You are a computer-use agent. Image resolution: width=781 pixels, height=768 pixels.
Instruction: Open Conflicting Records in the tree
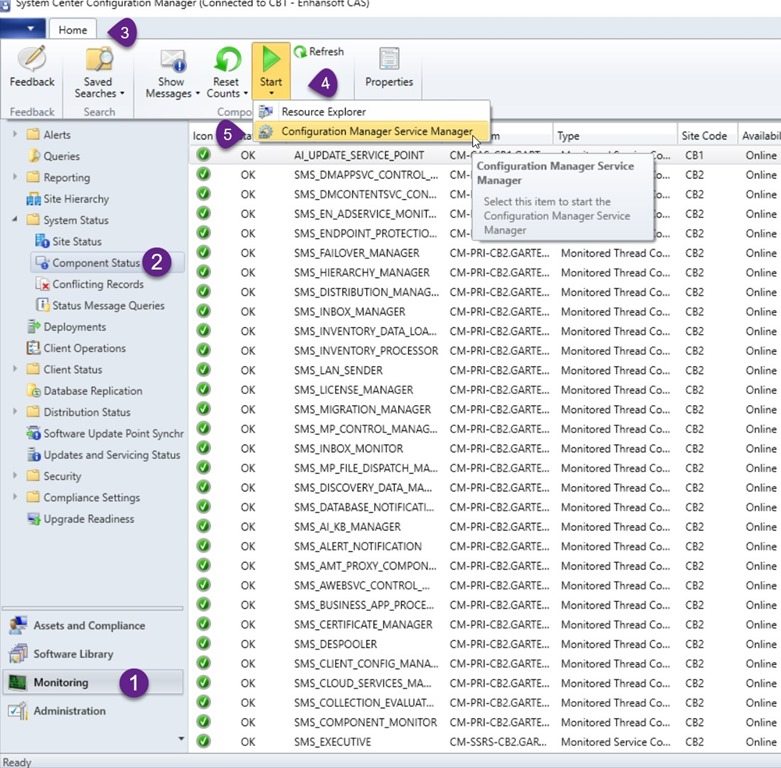click(x=98, y=284)
